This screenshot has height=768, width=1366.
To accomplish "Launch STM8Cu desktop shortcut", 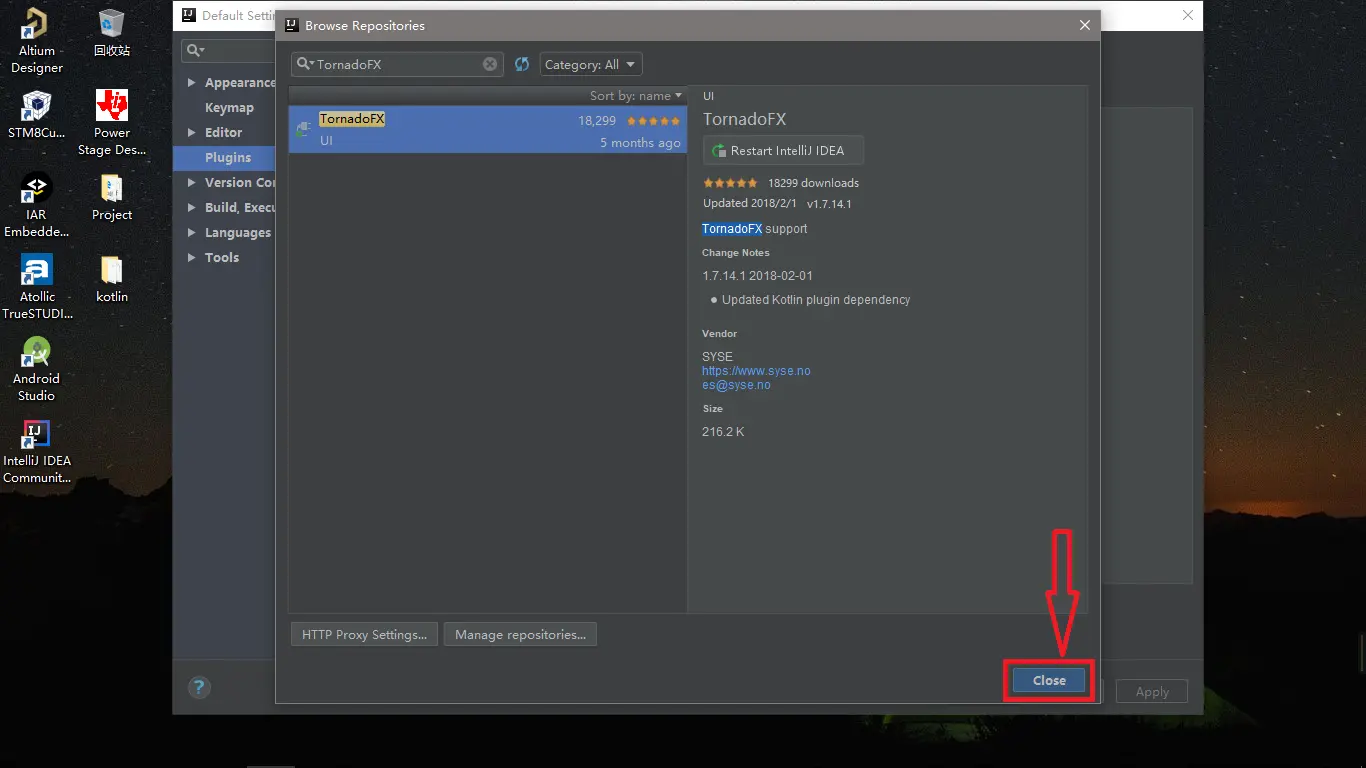I will 37,114.
